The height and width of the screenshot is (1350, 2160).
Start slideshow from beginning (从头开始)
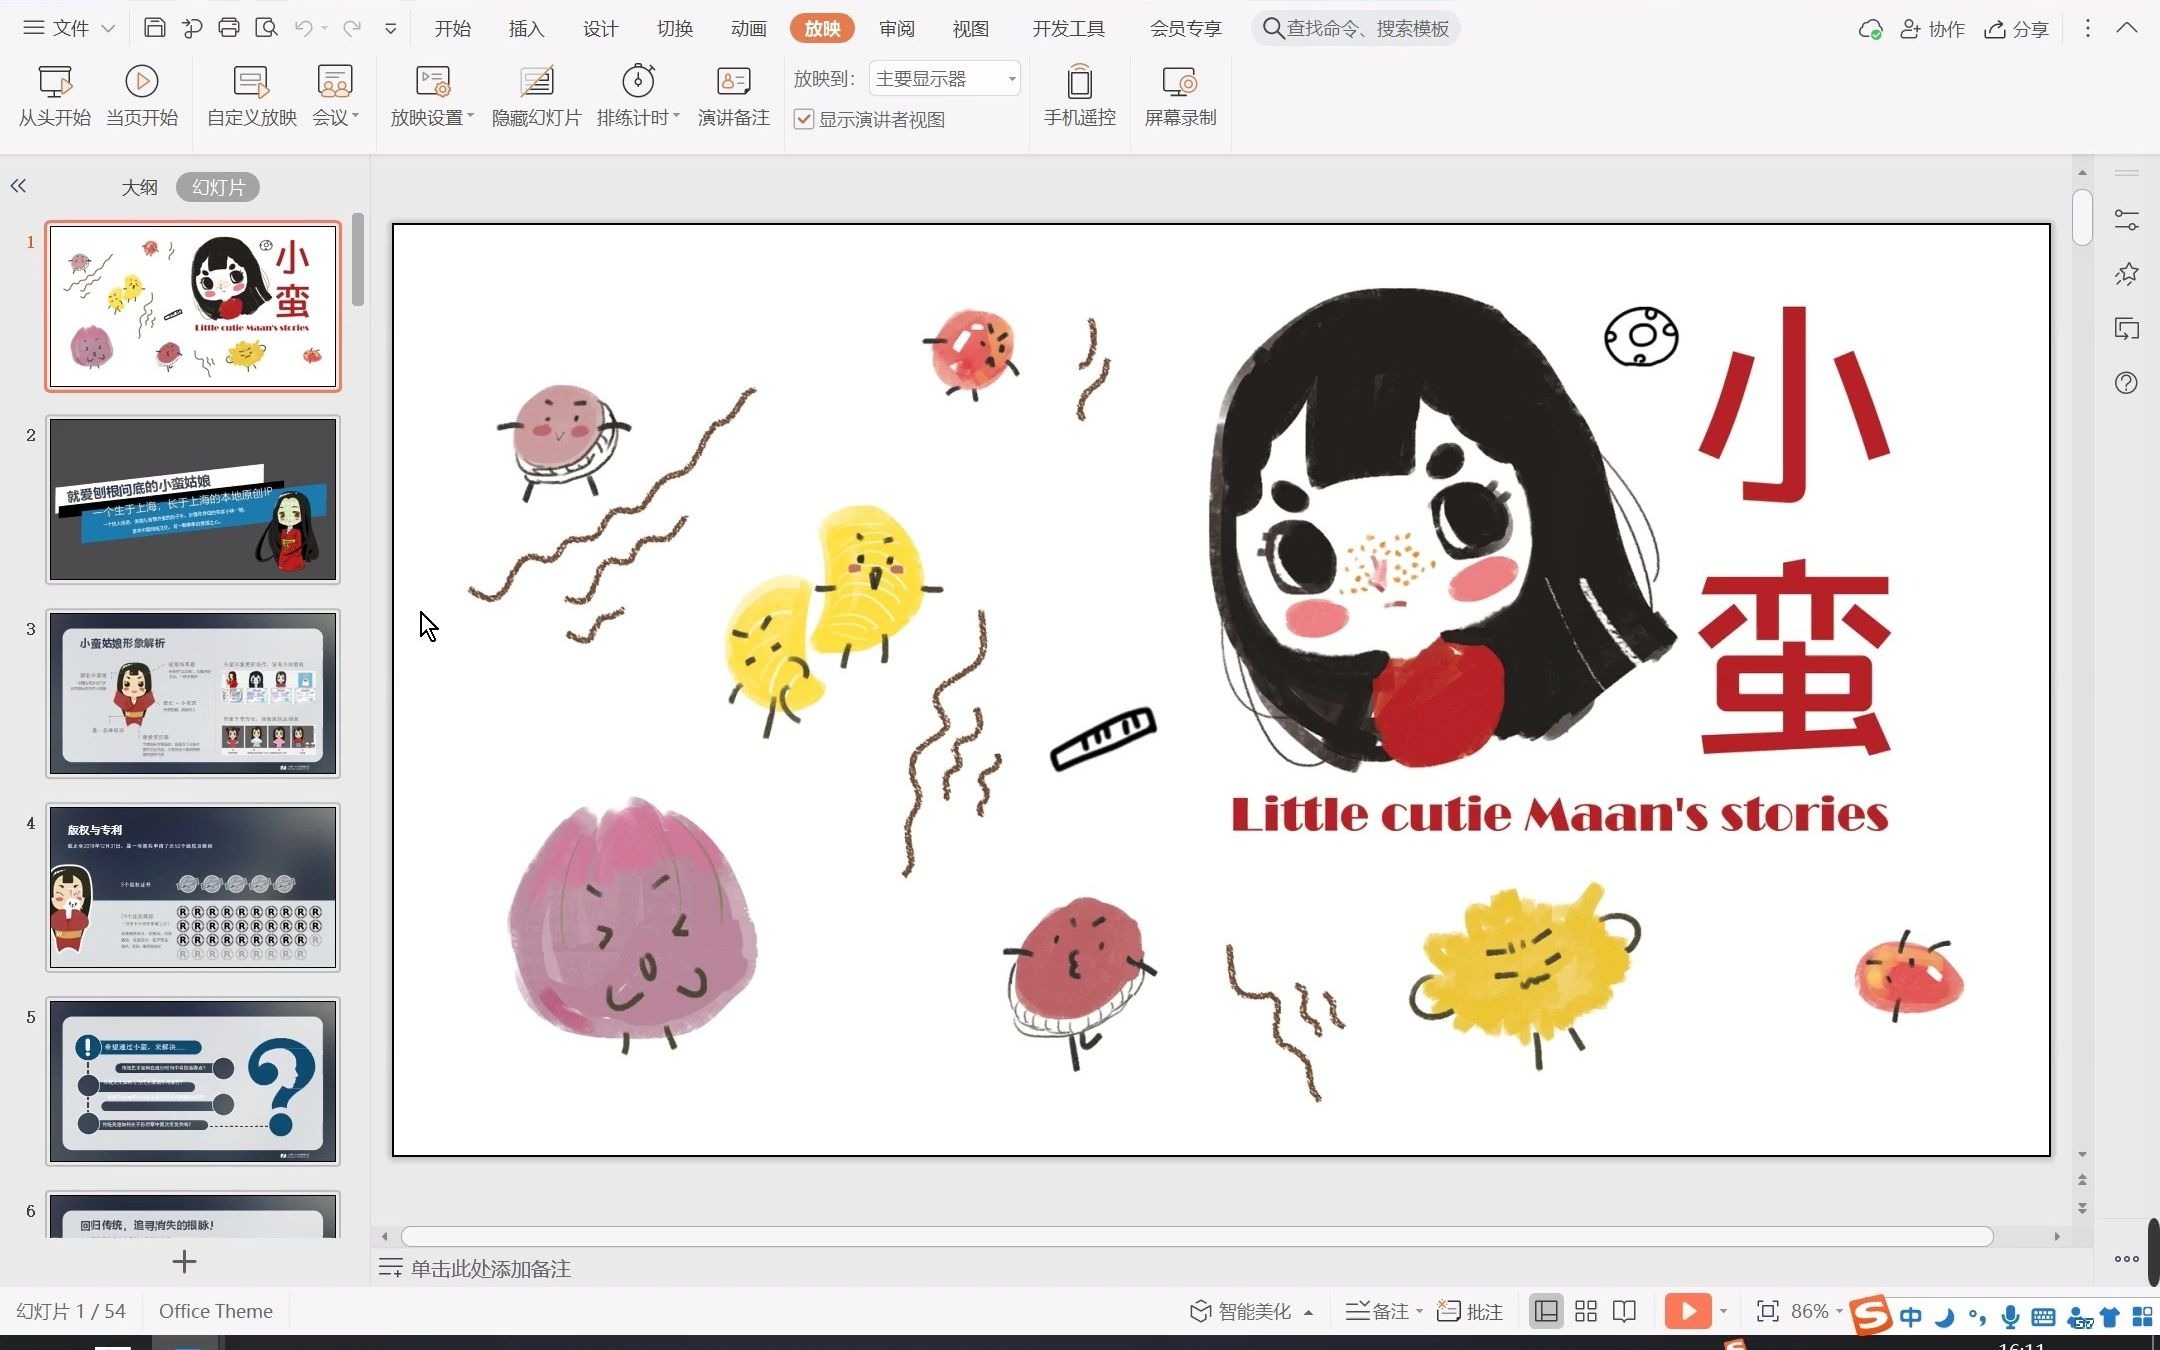point(55,96)
